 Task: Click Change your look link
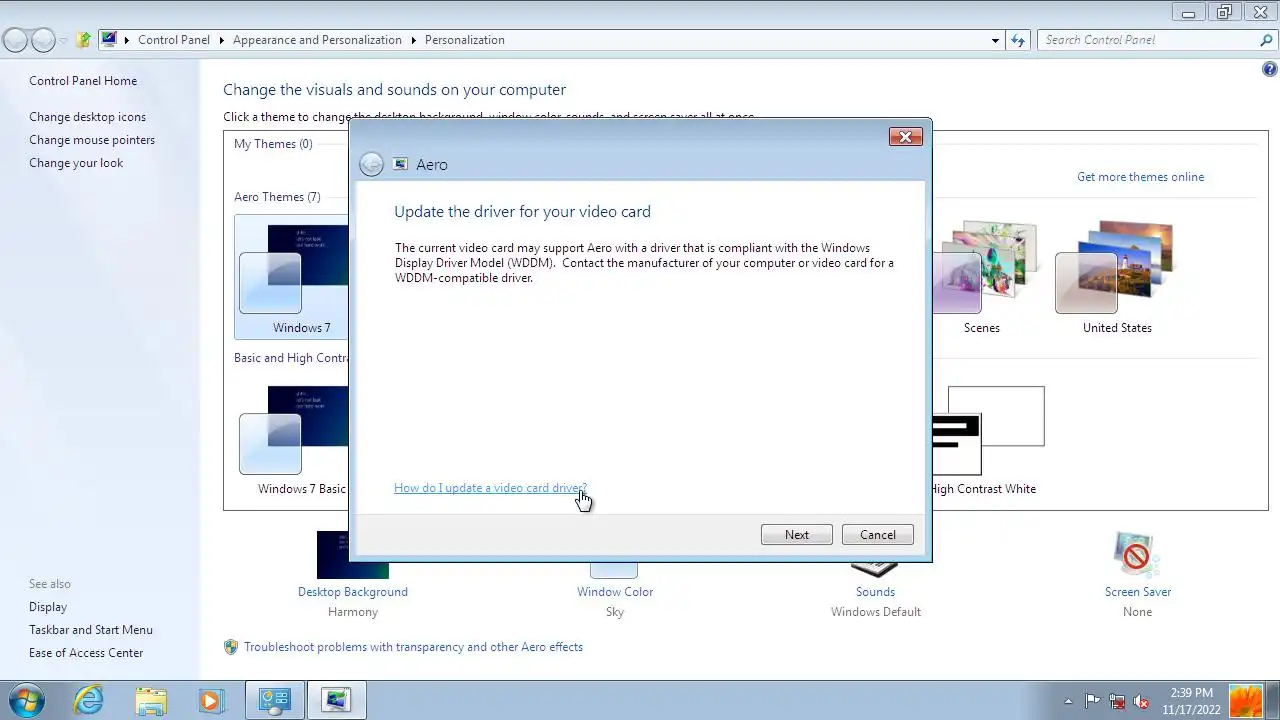coord(76,163)
